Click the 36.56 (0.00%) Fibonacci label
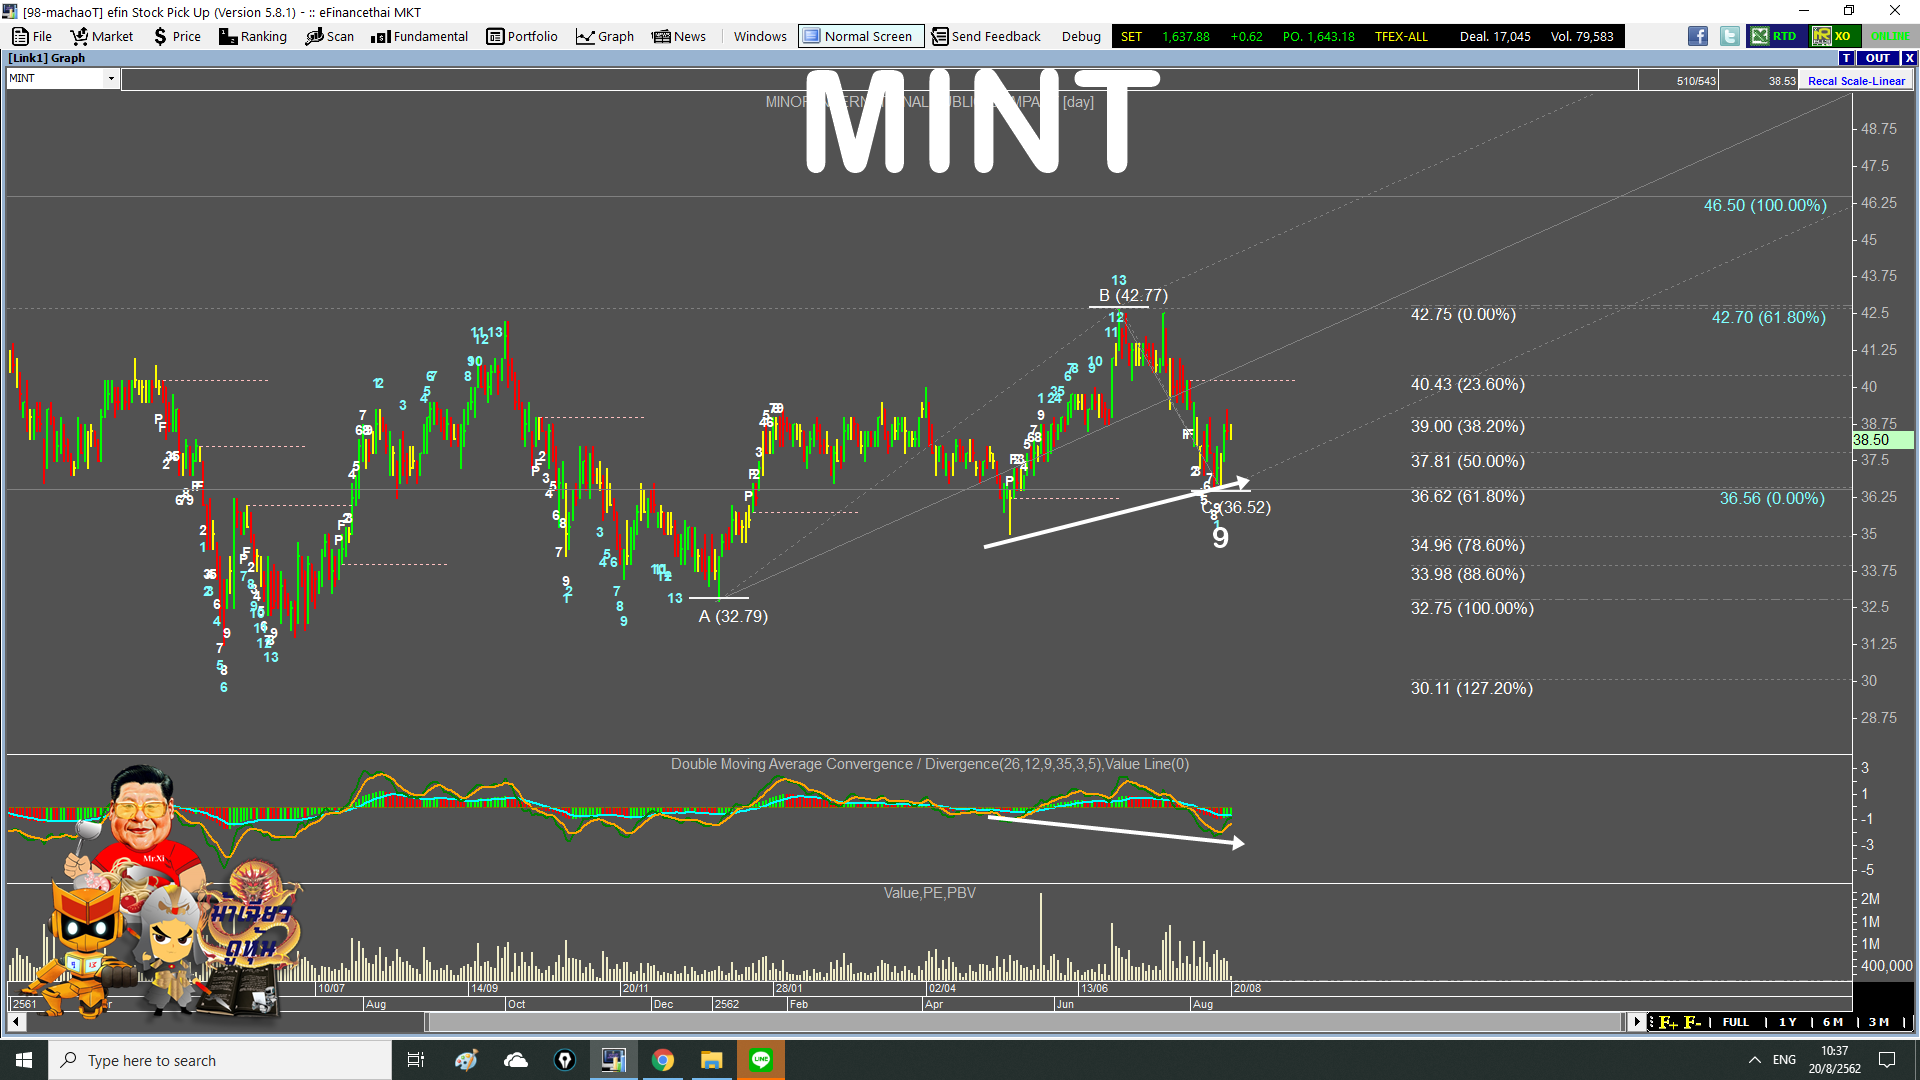 (x=1772, y=498)
